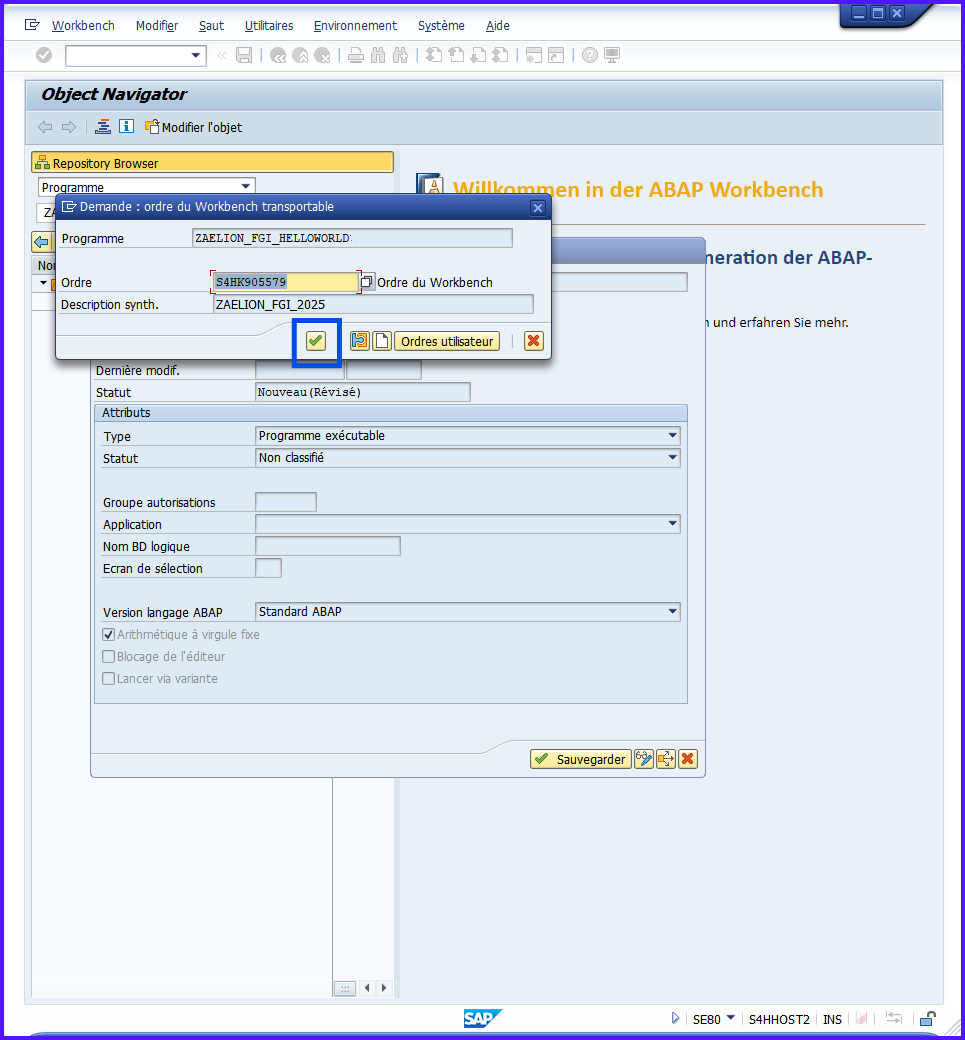Image resolution: width=965 pixels, height=1040 pixels.
Task: Open the Environnement menu
Action: [x=355, y=26]
